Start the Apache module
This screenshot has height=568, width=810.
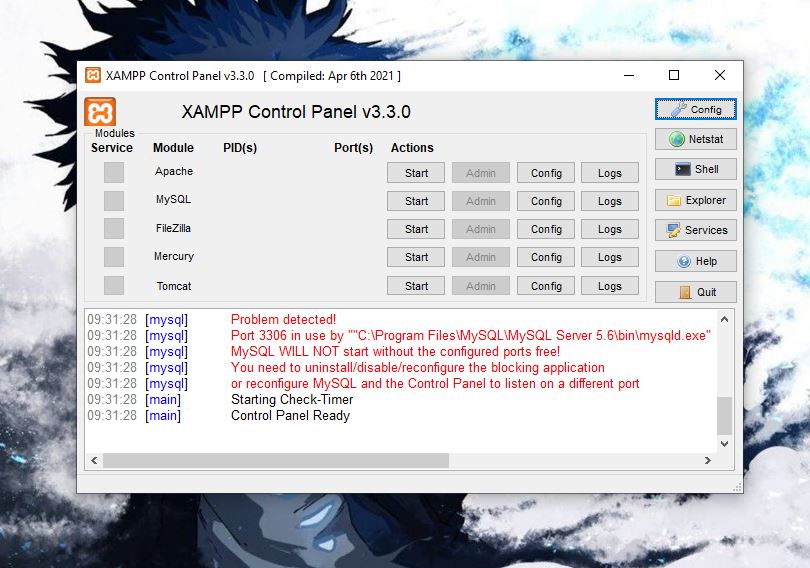416,173
